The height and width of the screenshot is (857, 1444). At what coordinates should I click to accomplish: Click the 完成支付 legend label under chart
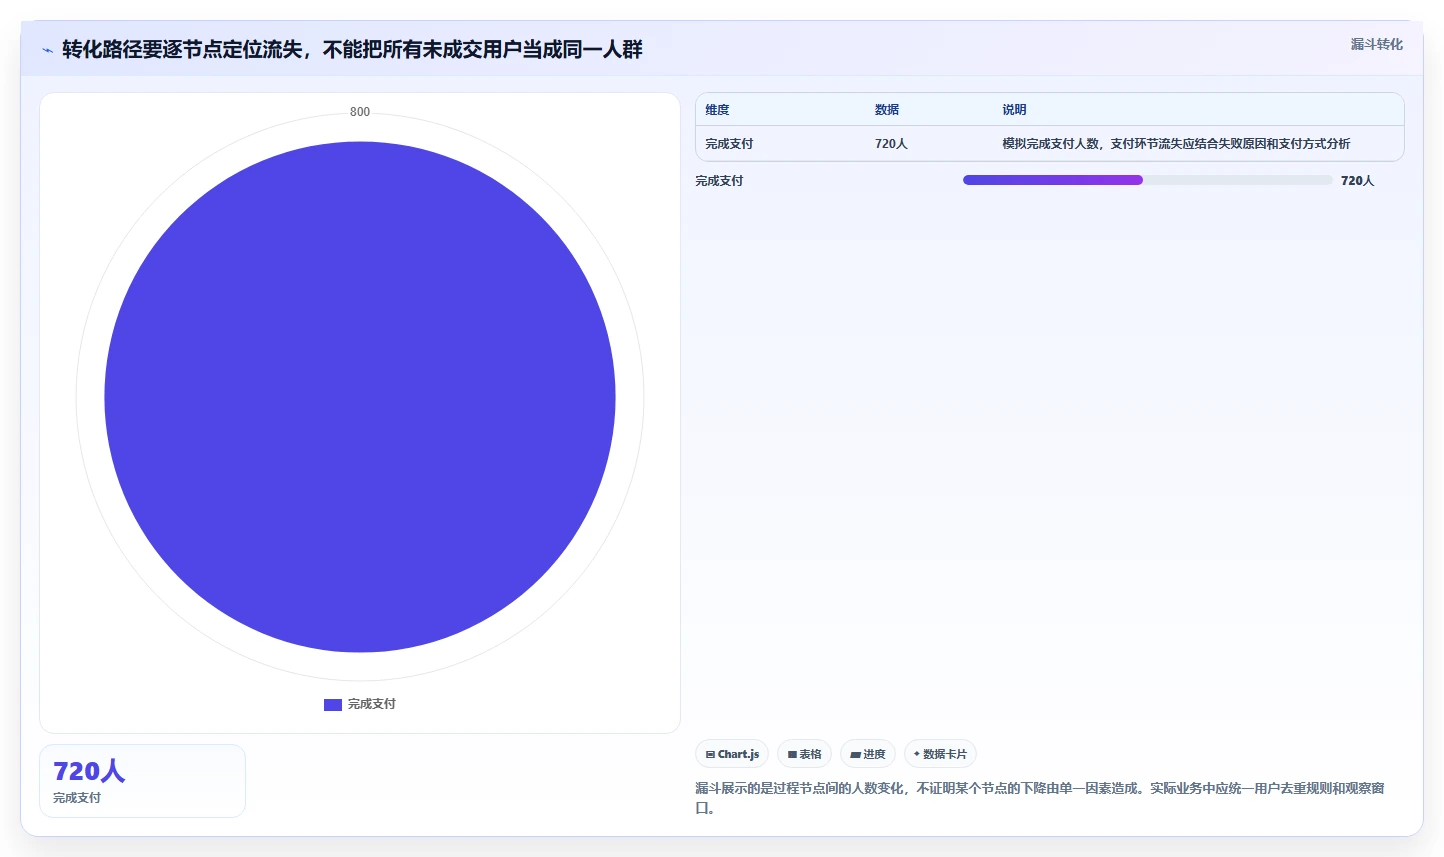372,704
